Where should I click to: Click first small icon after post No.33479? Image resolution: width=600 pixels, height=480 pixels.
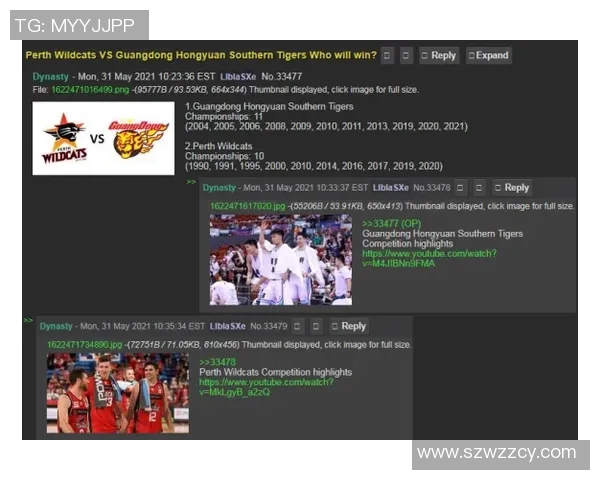(297, 326)
